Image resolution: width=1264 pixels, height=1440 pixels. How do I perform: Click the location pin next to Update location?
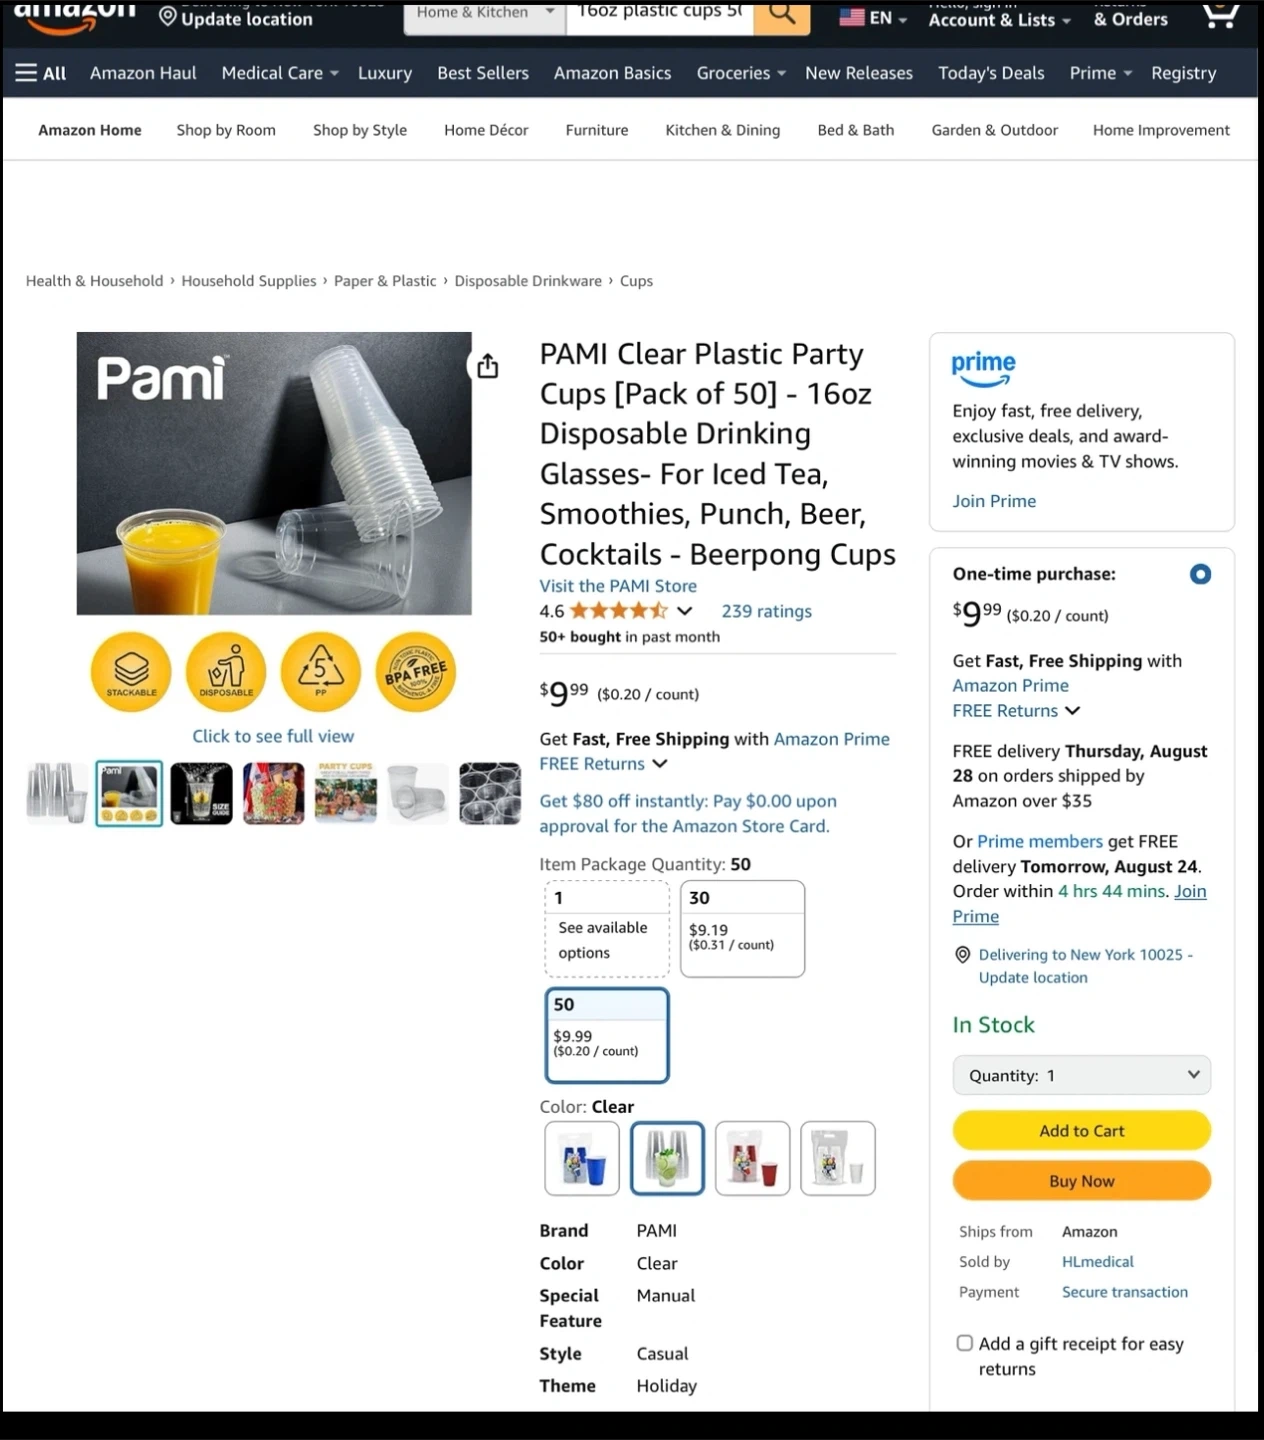[168, 17]
